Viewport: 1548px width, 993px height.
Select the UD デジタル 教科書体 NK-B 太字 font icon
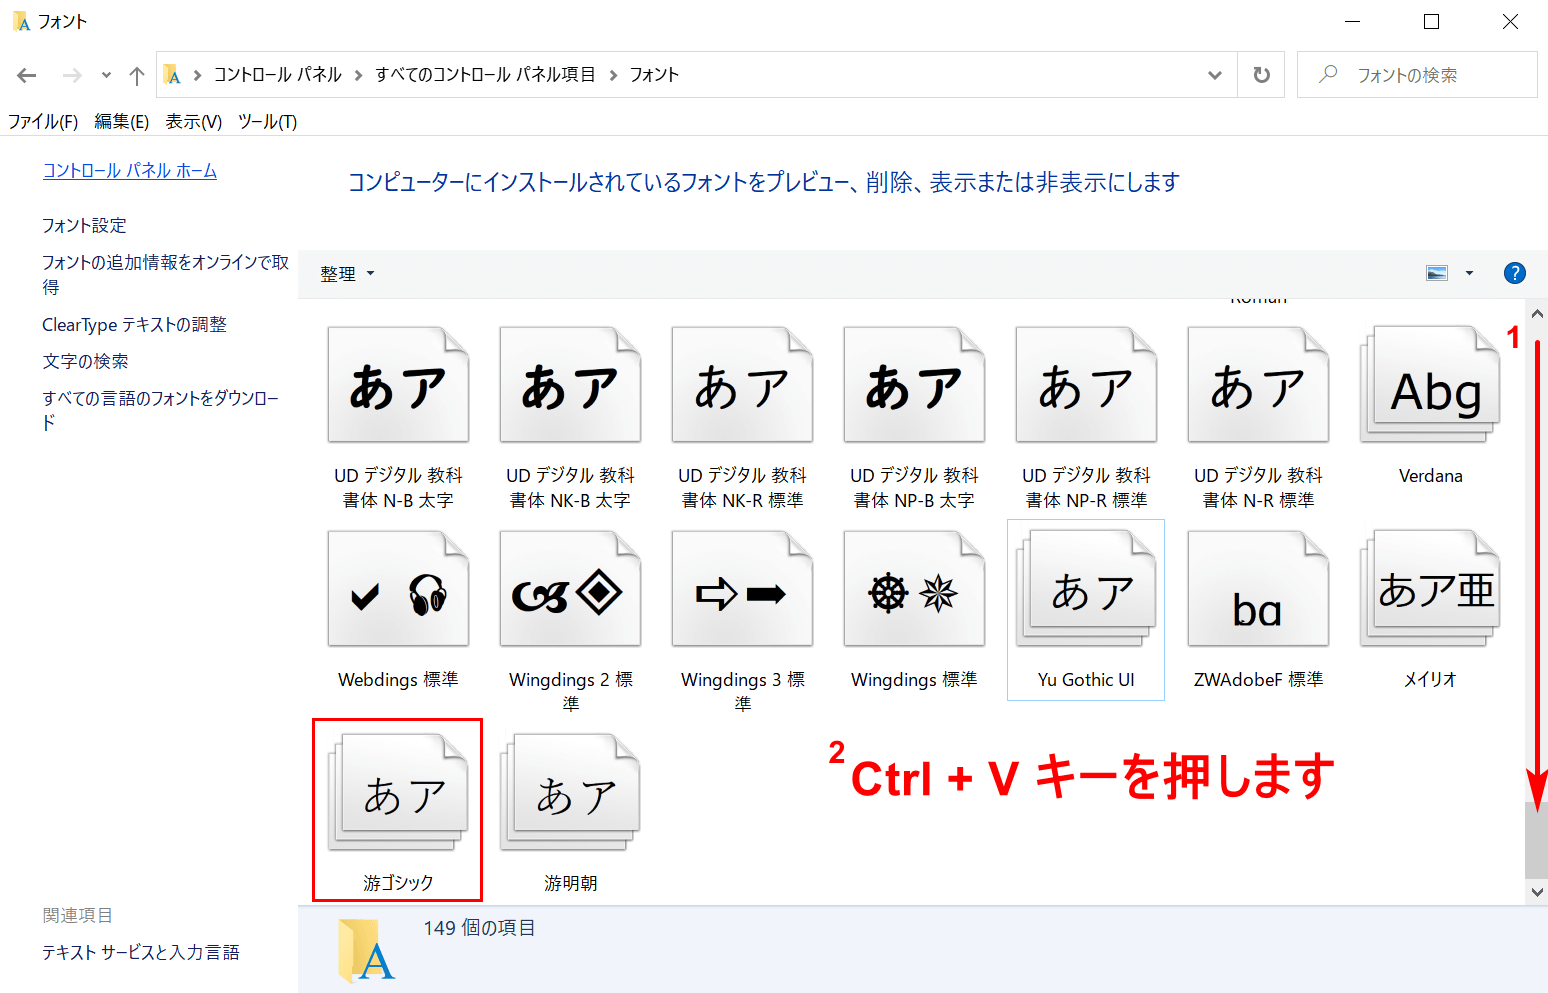pos(570,385)
